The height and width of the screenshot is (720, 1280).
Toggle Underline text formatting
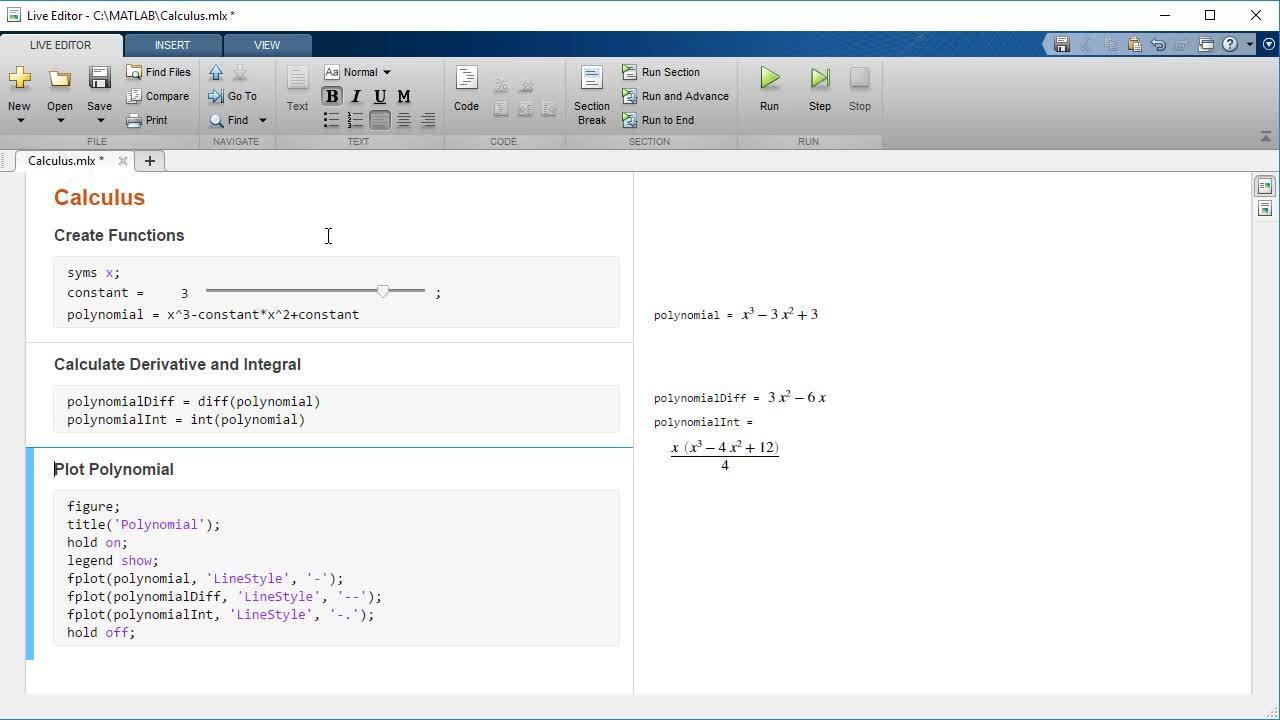coord(379,96)
